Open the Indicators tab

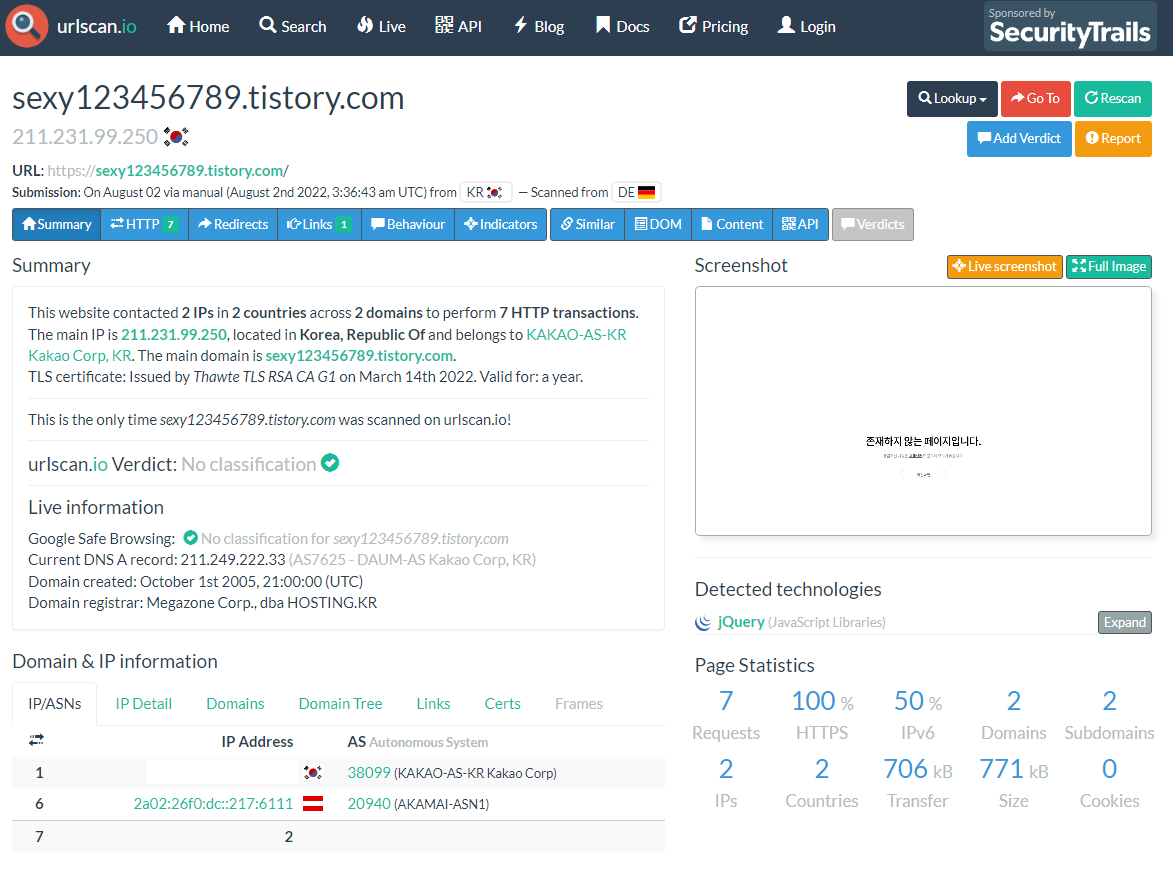tap(500, 224)
